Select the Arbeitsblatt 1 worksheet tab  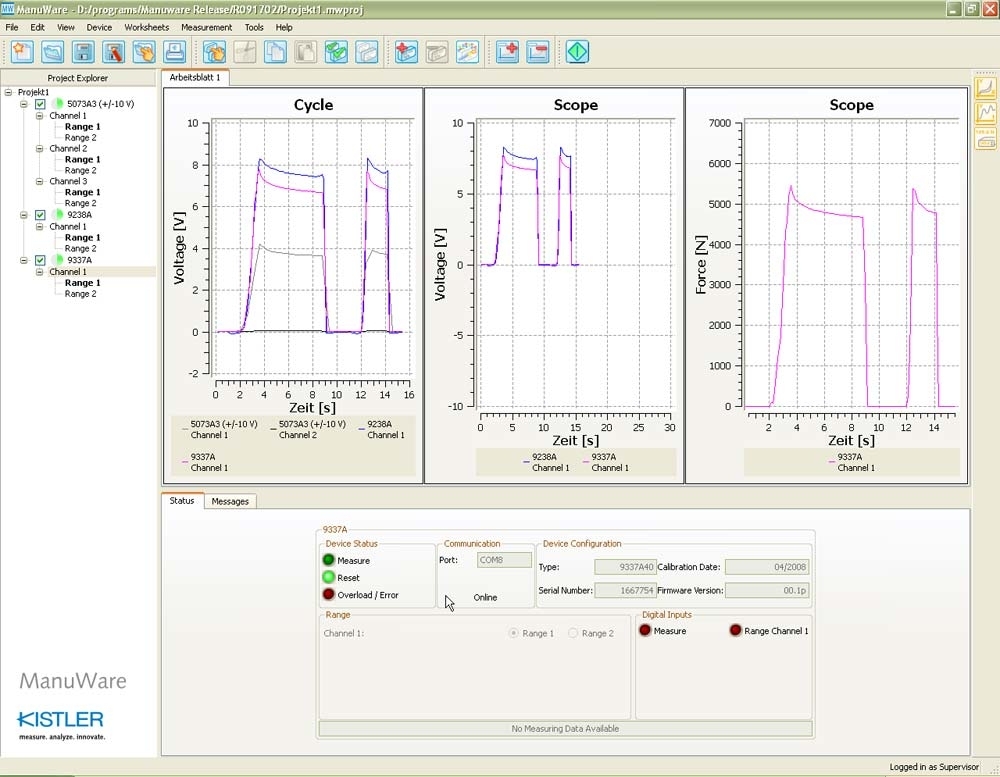pyautogui.click(x=195, y=77)
